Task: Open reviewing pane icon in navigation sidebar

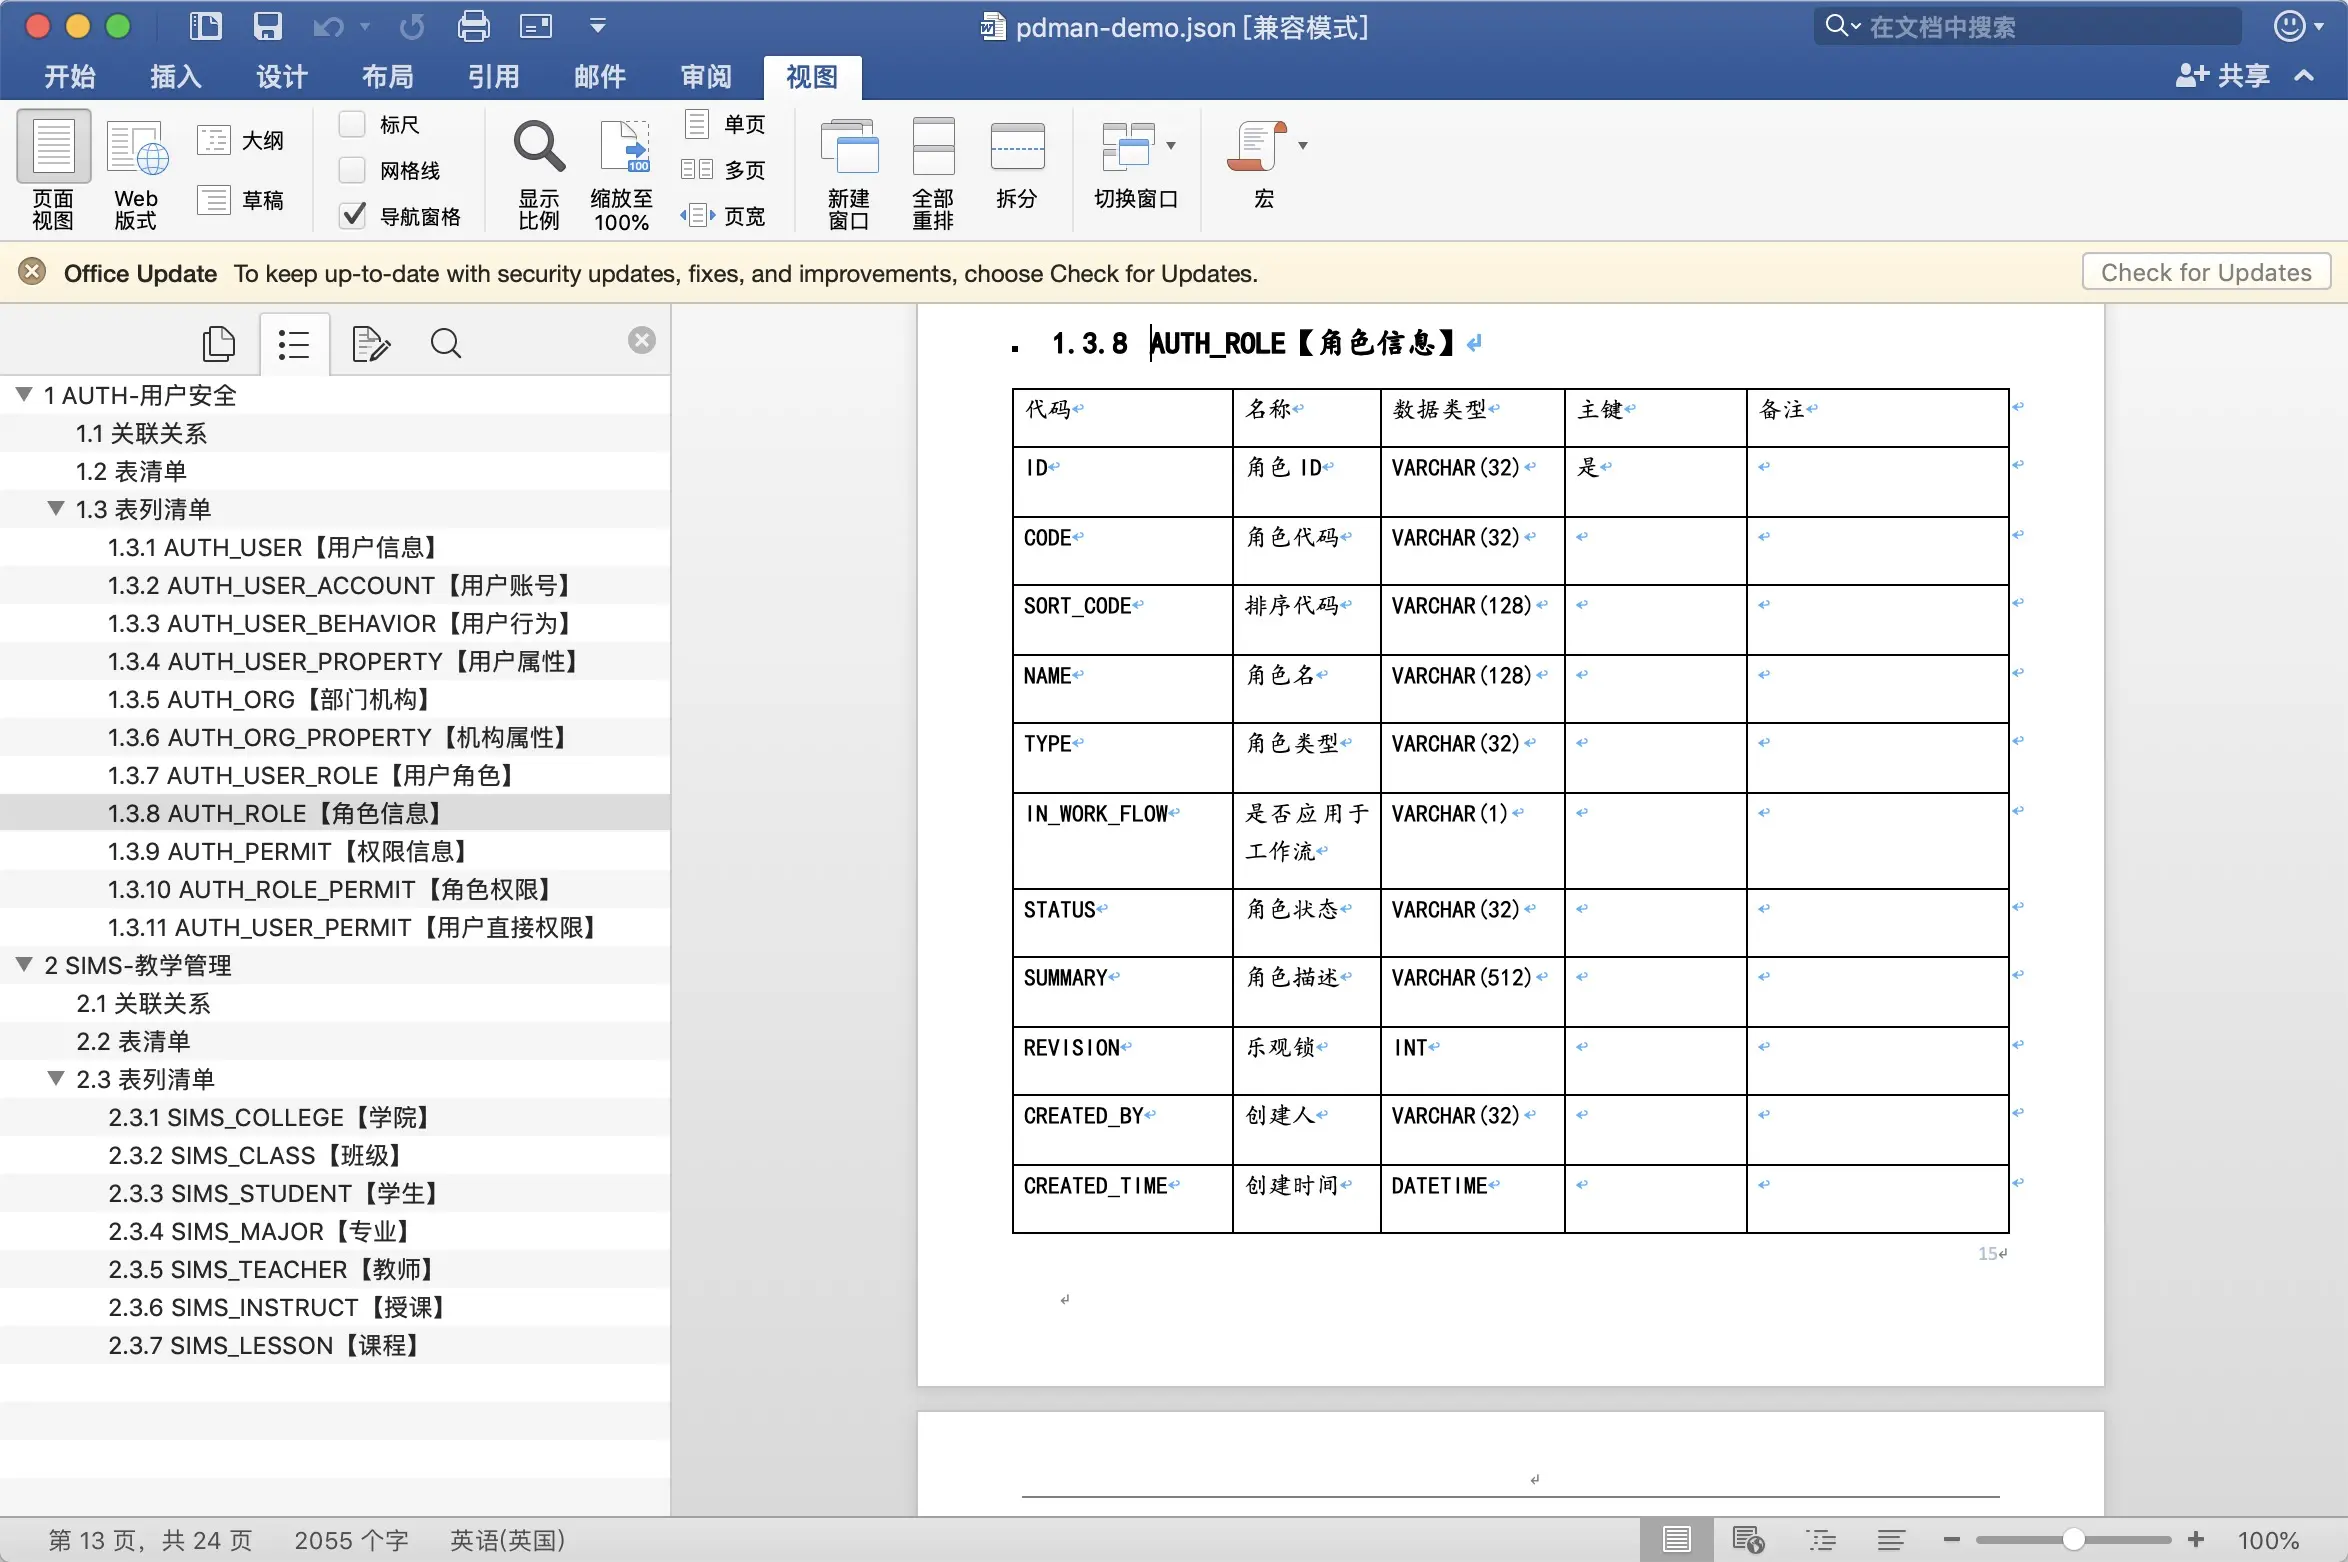Action: pyautogui.click(x=370, y=344)
